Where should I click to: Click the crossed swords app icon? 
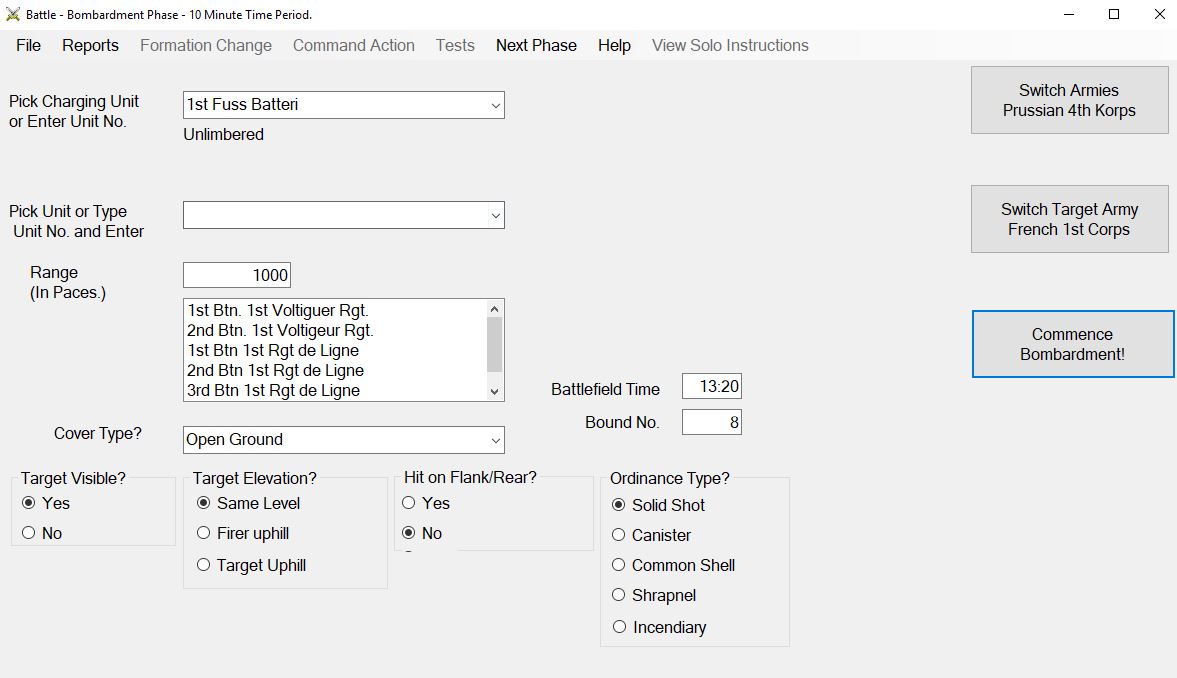click(x=13, y=15)
